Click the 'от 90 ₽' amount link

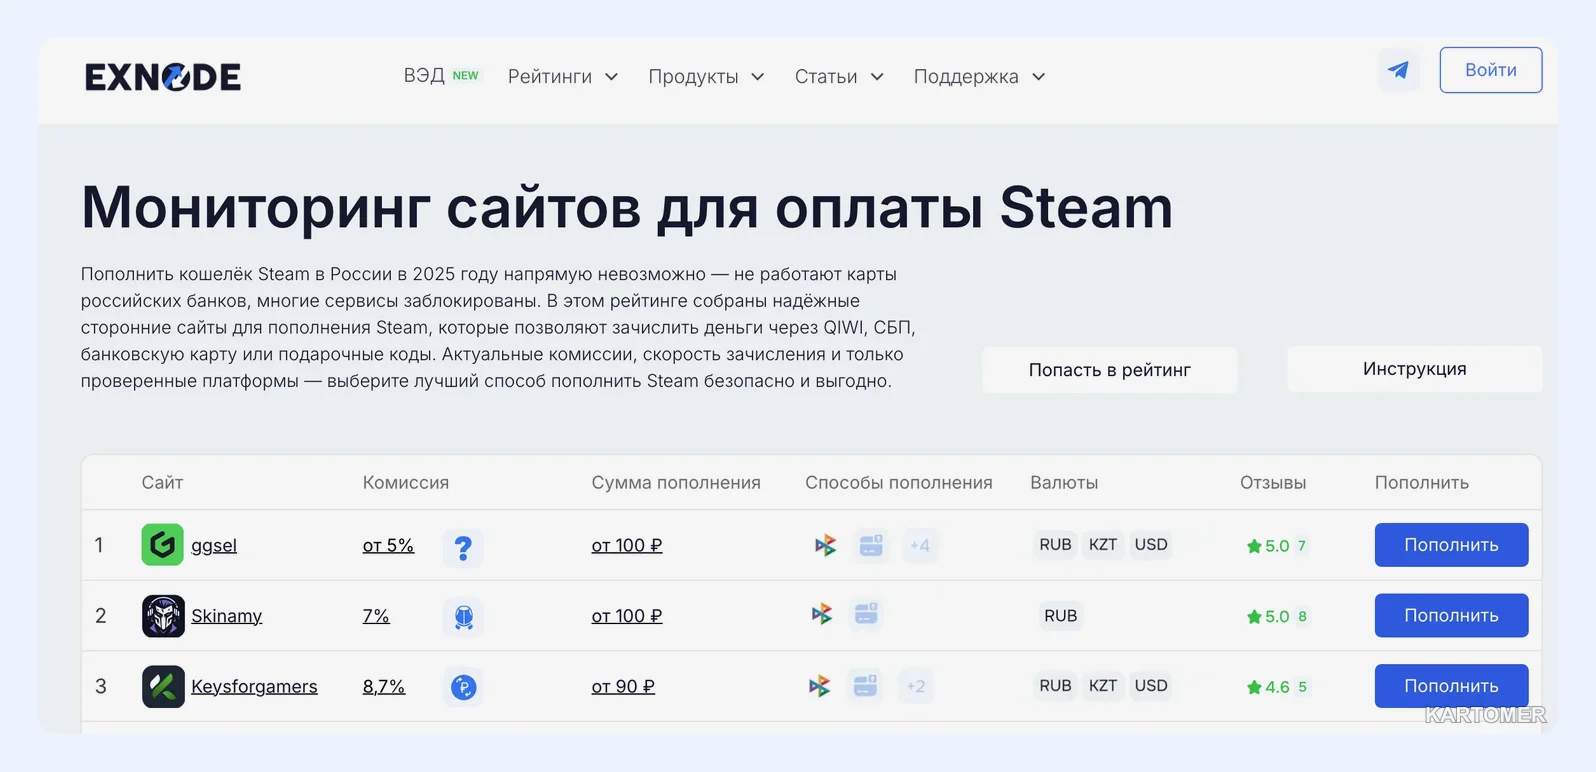click(623, 687)
